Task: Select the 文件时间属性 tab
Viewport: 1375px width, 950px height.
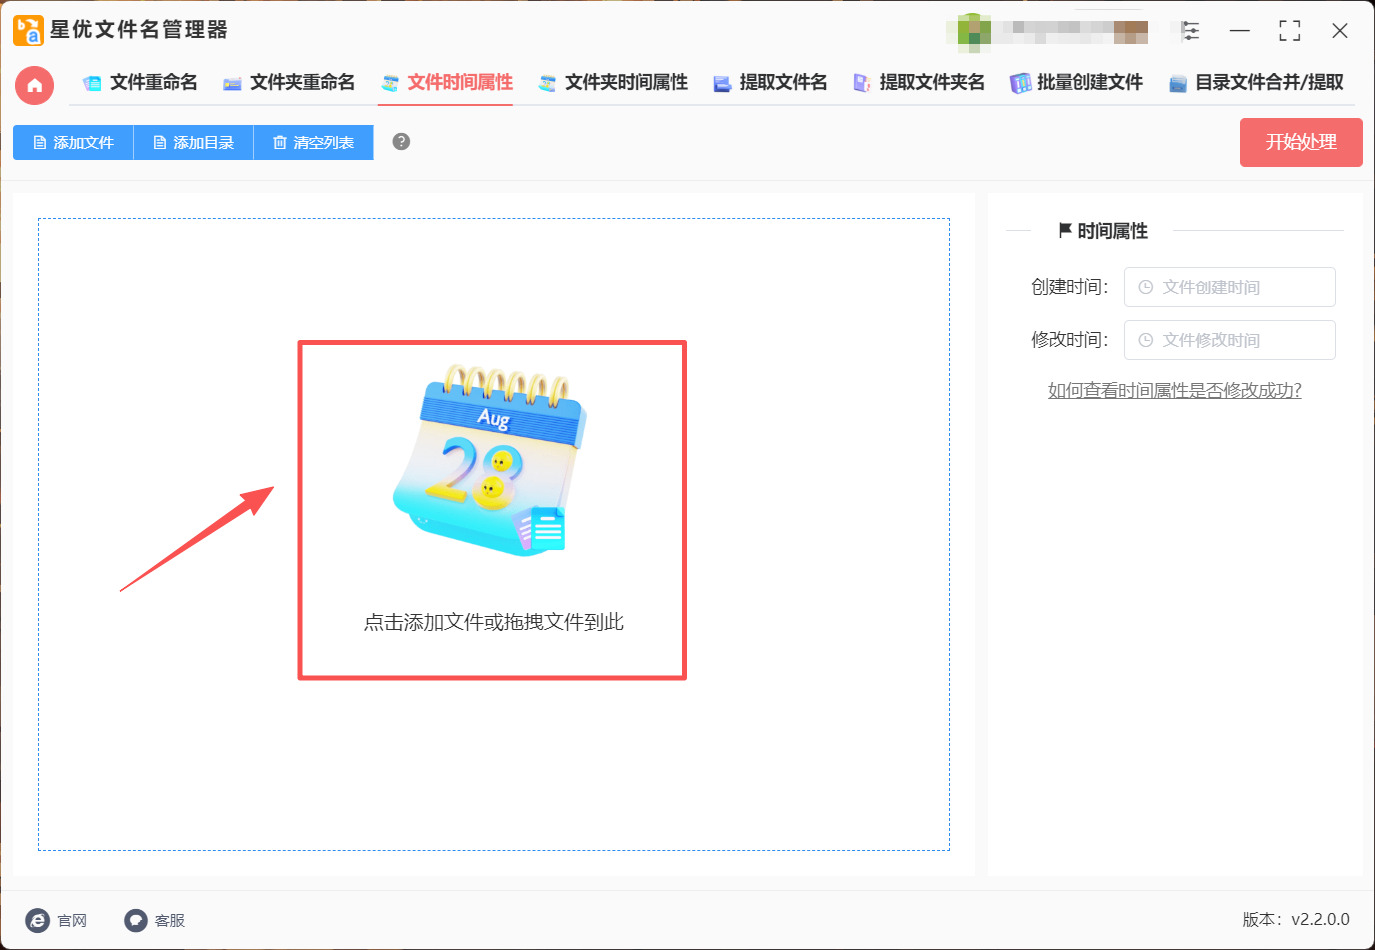Action: 446,83
